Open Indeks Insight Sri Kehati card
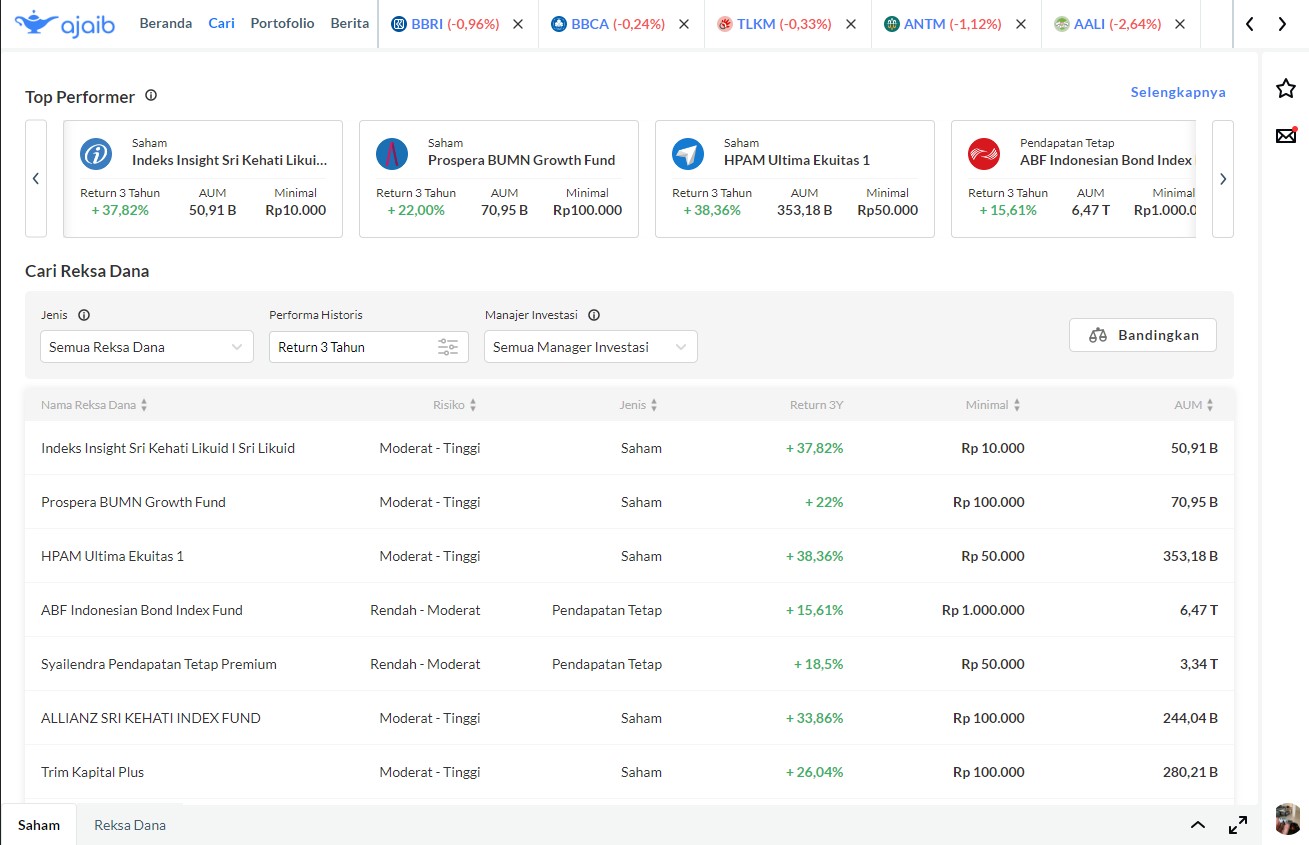The height and width of the screenshot is (845, 1309). point(203,179)
